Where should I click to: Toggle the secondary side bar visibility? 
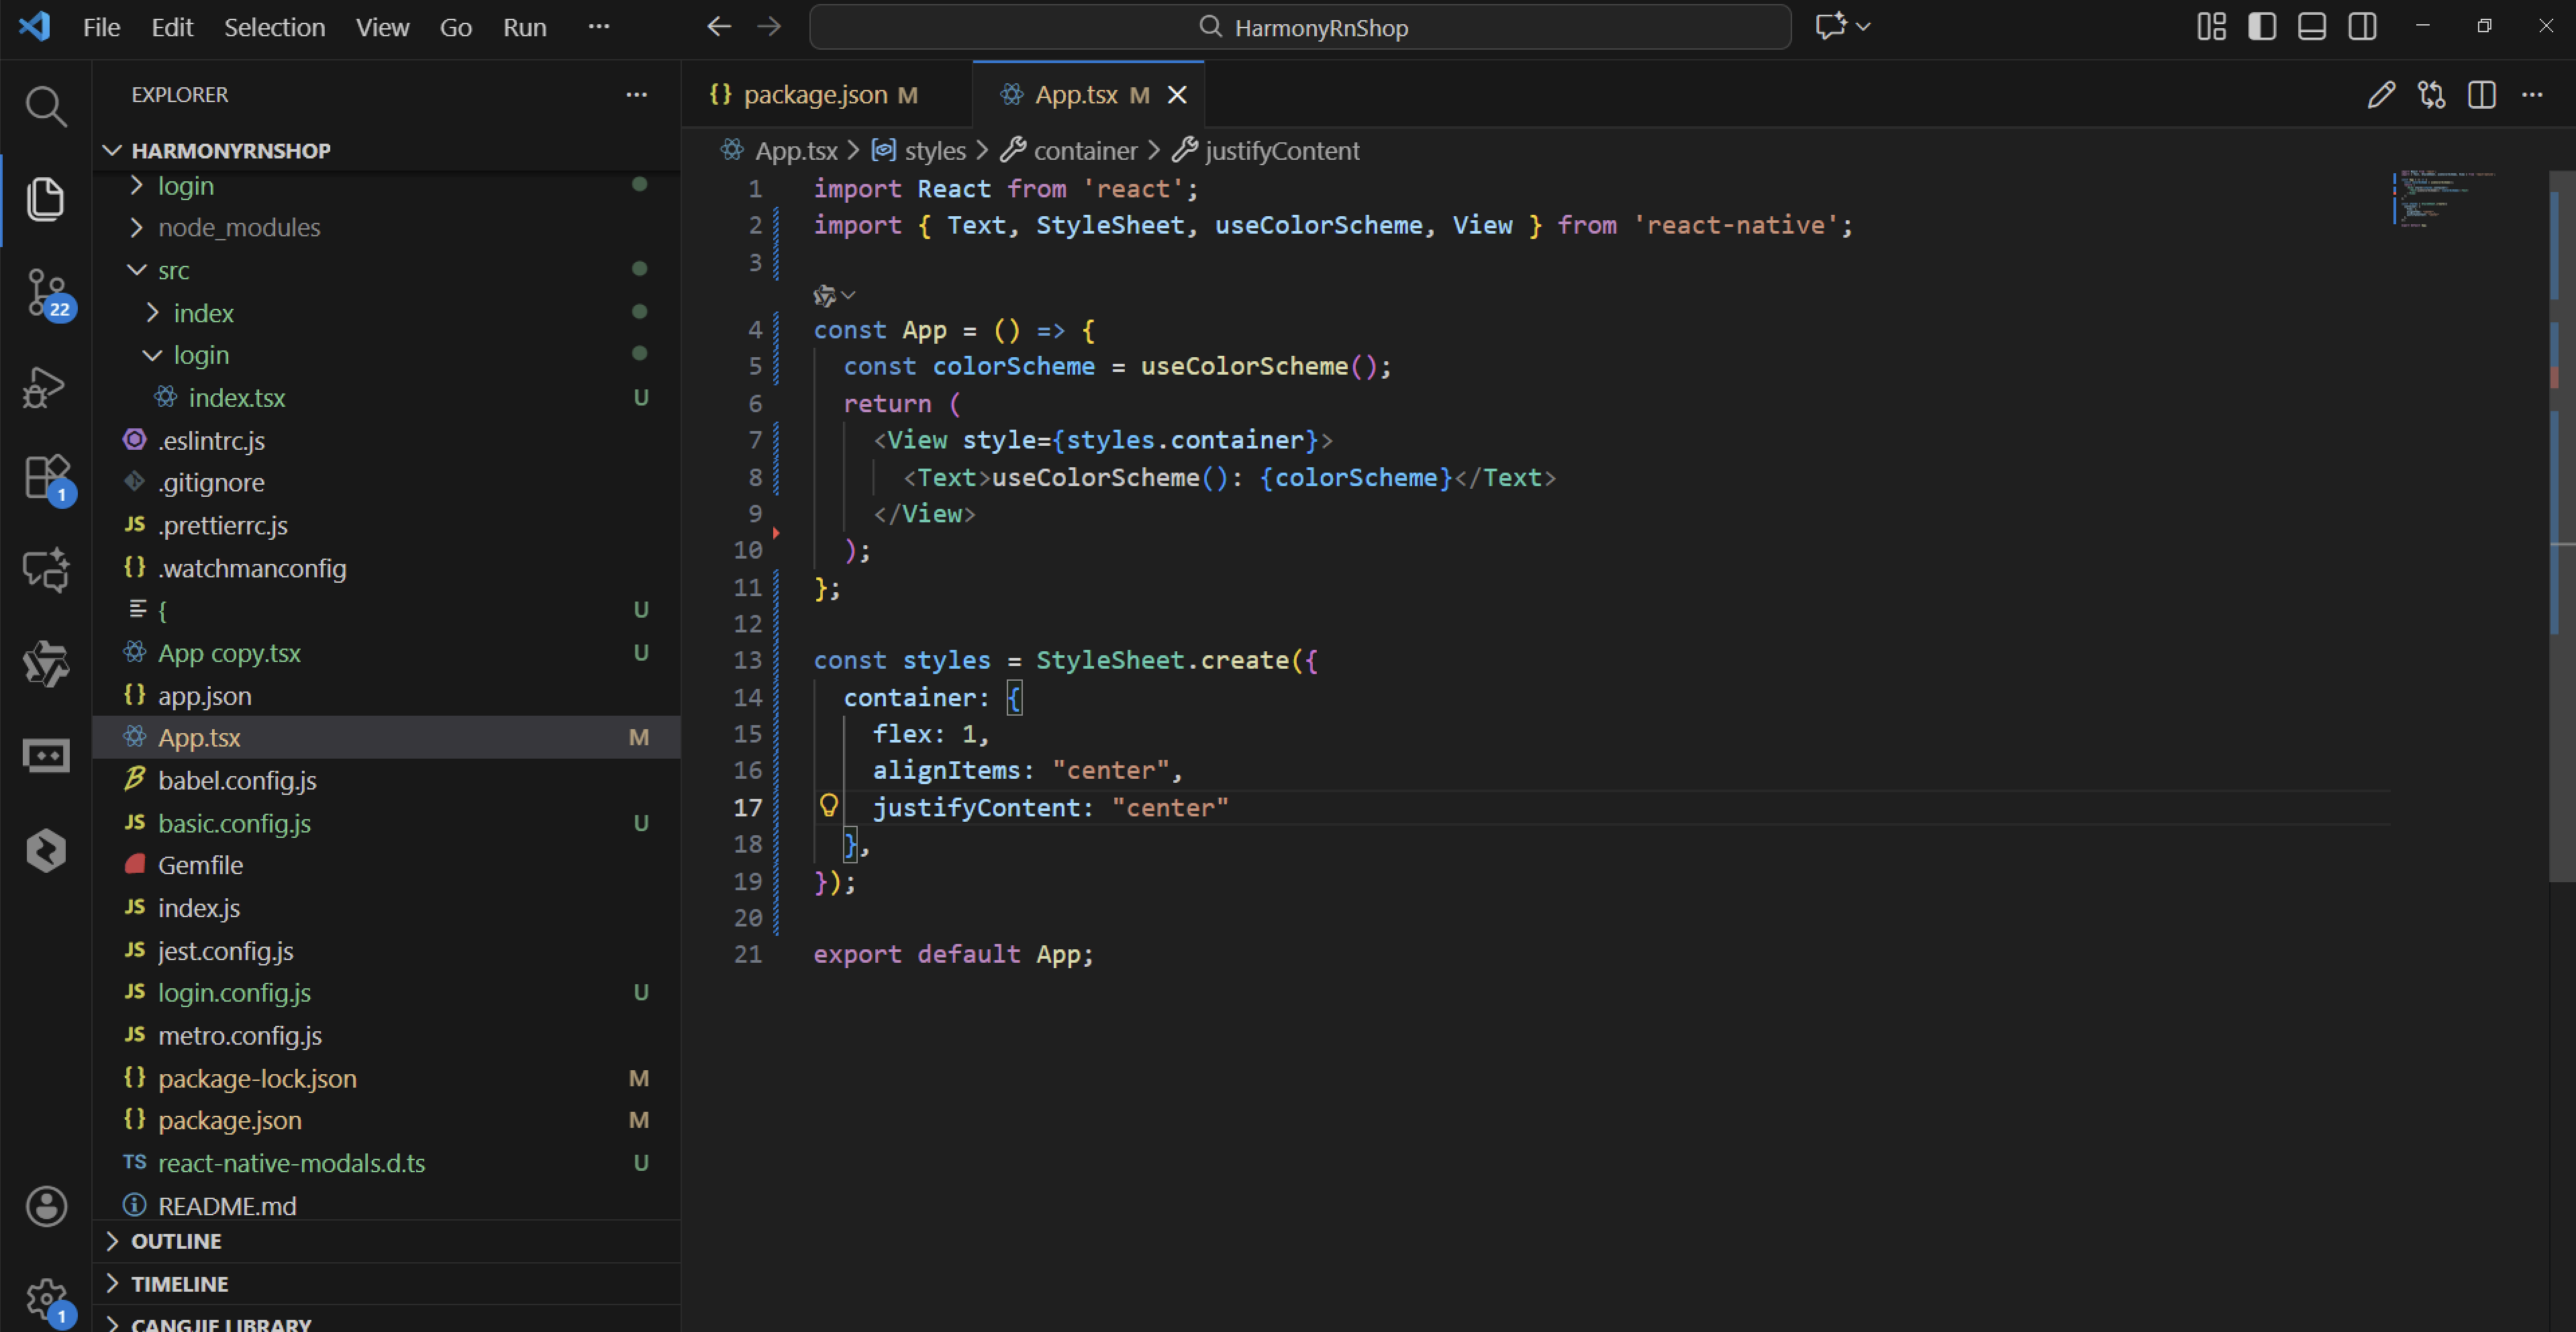tap(2362, 27)
